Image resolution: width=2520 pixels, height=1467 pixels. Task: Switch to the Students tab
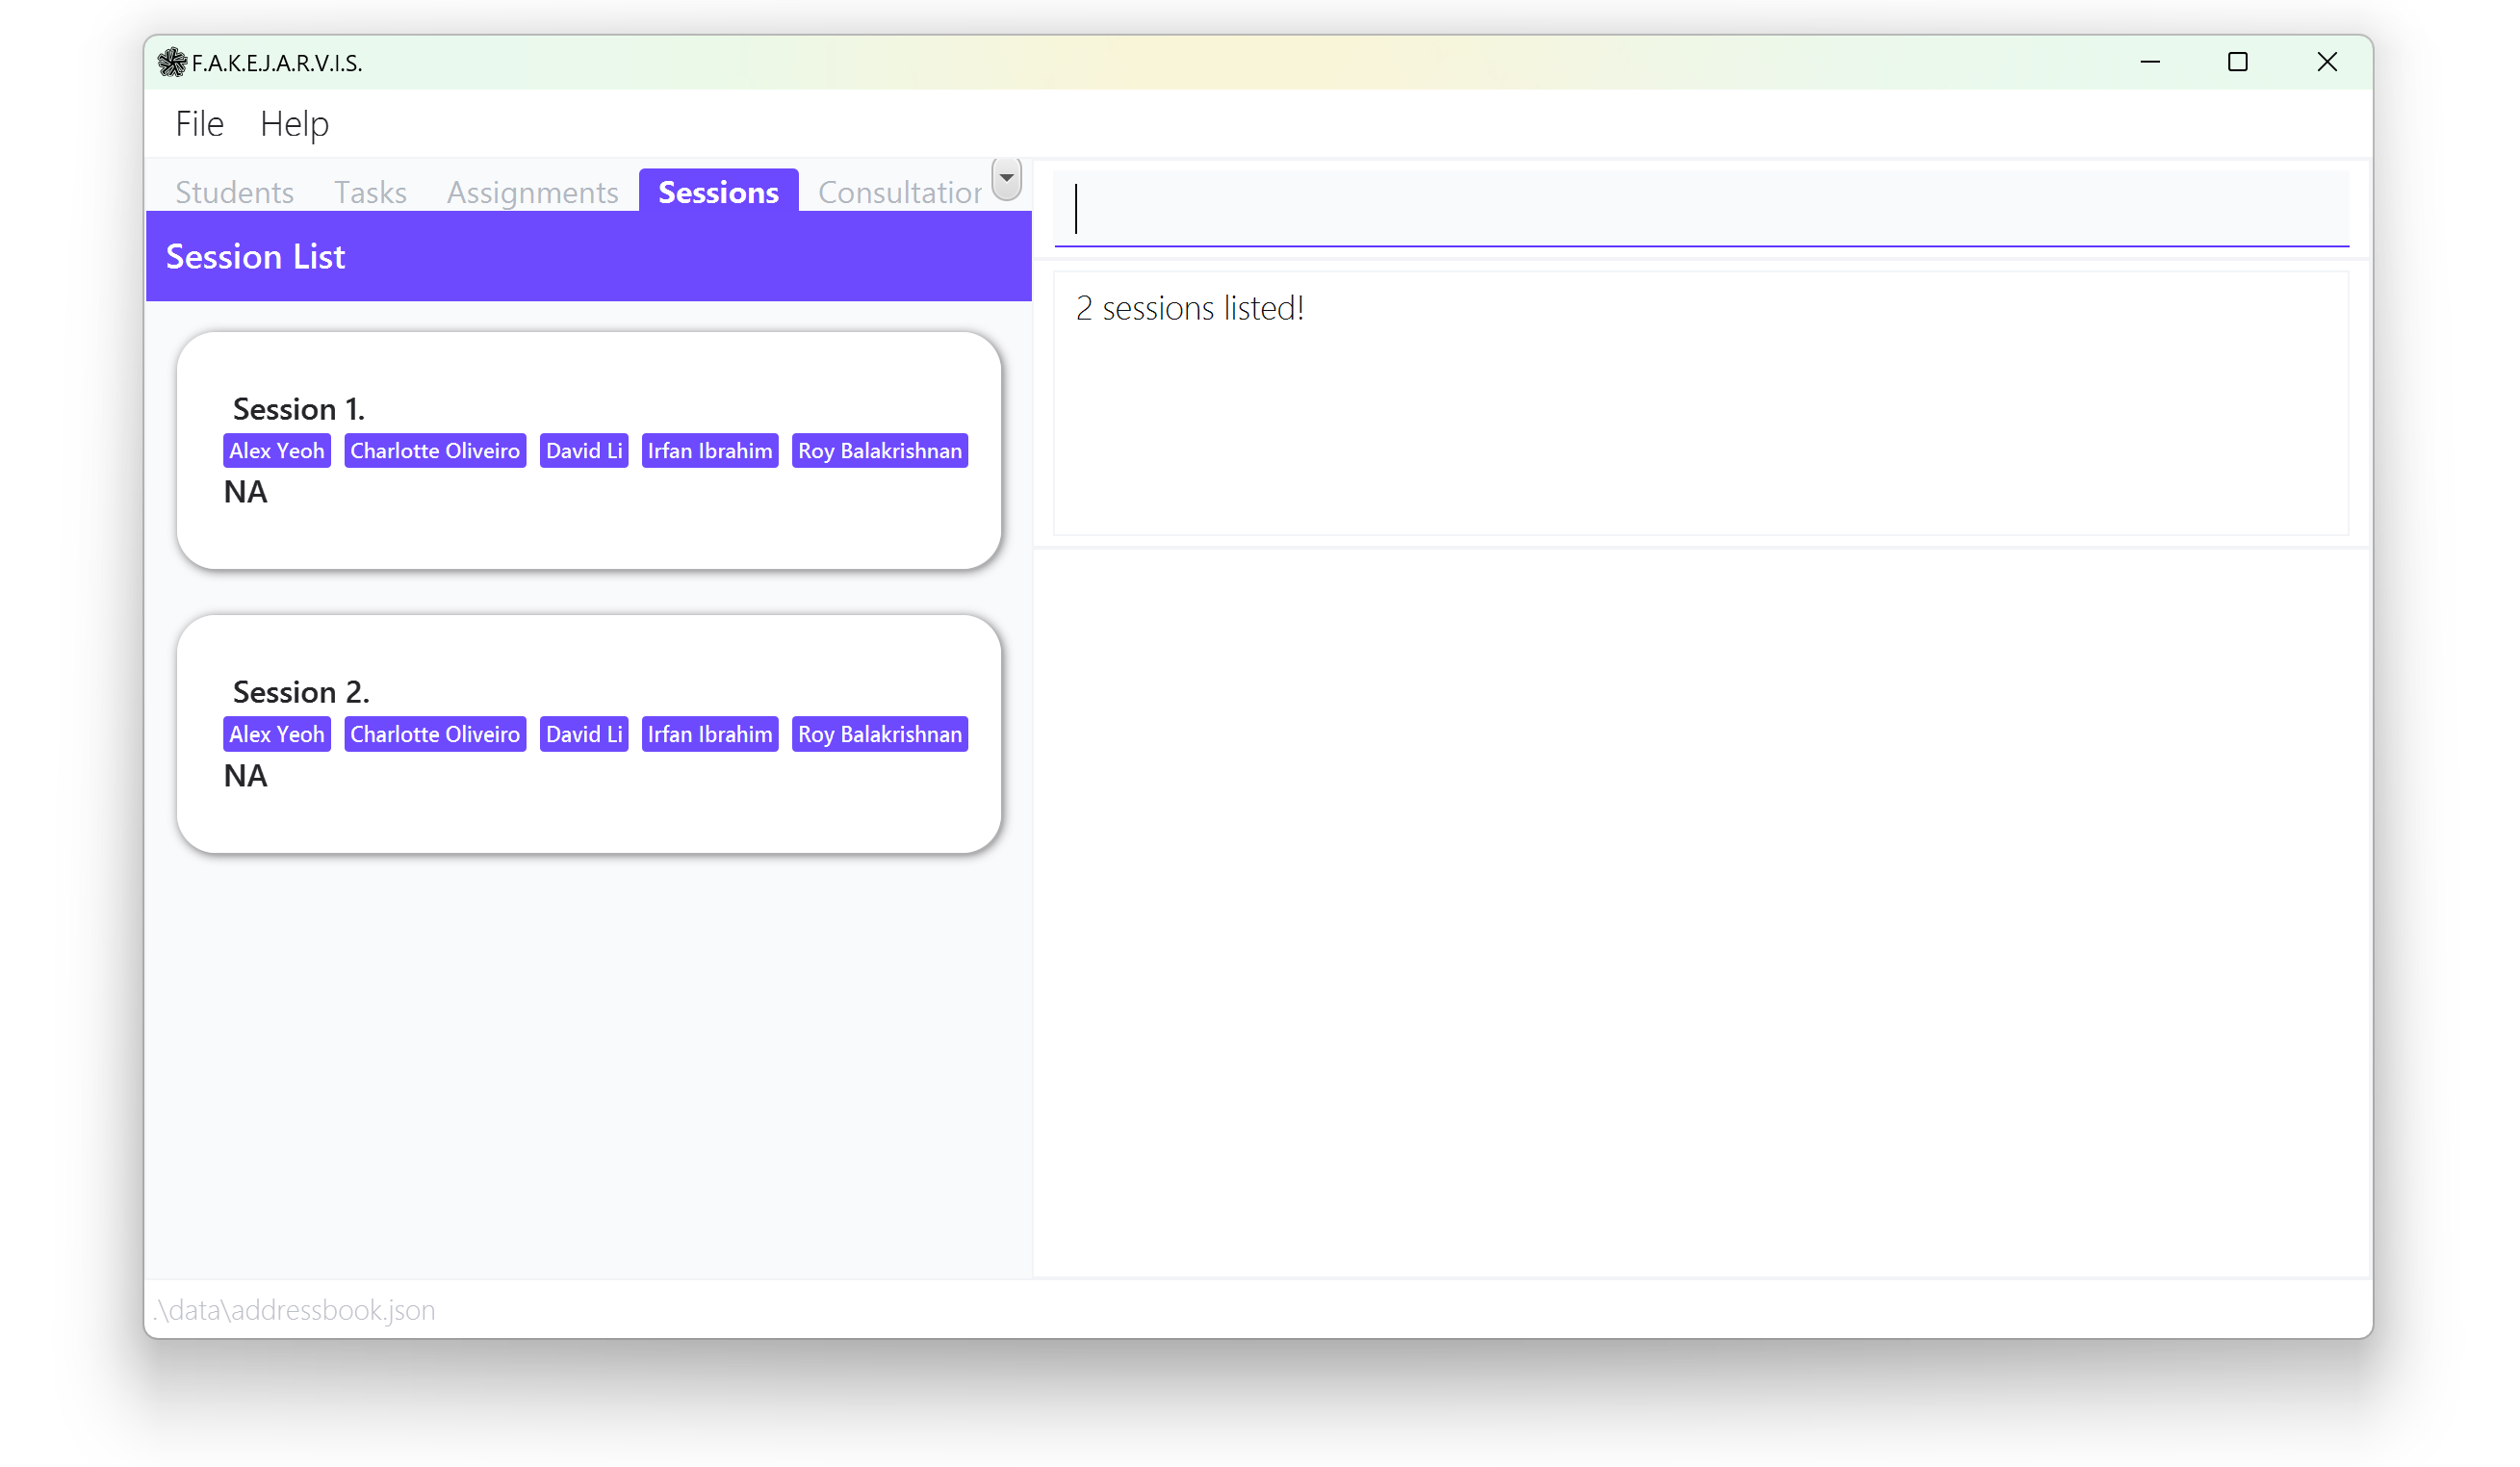234,192
